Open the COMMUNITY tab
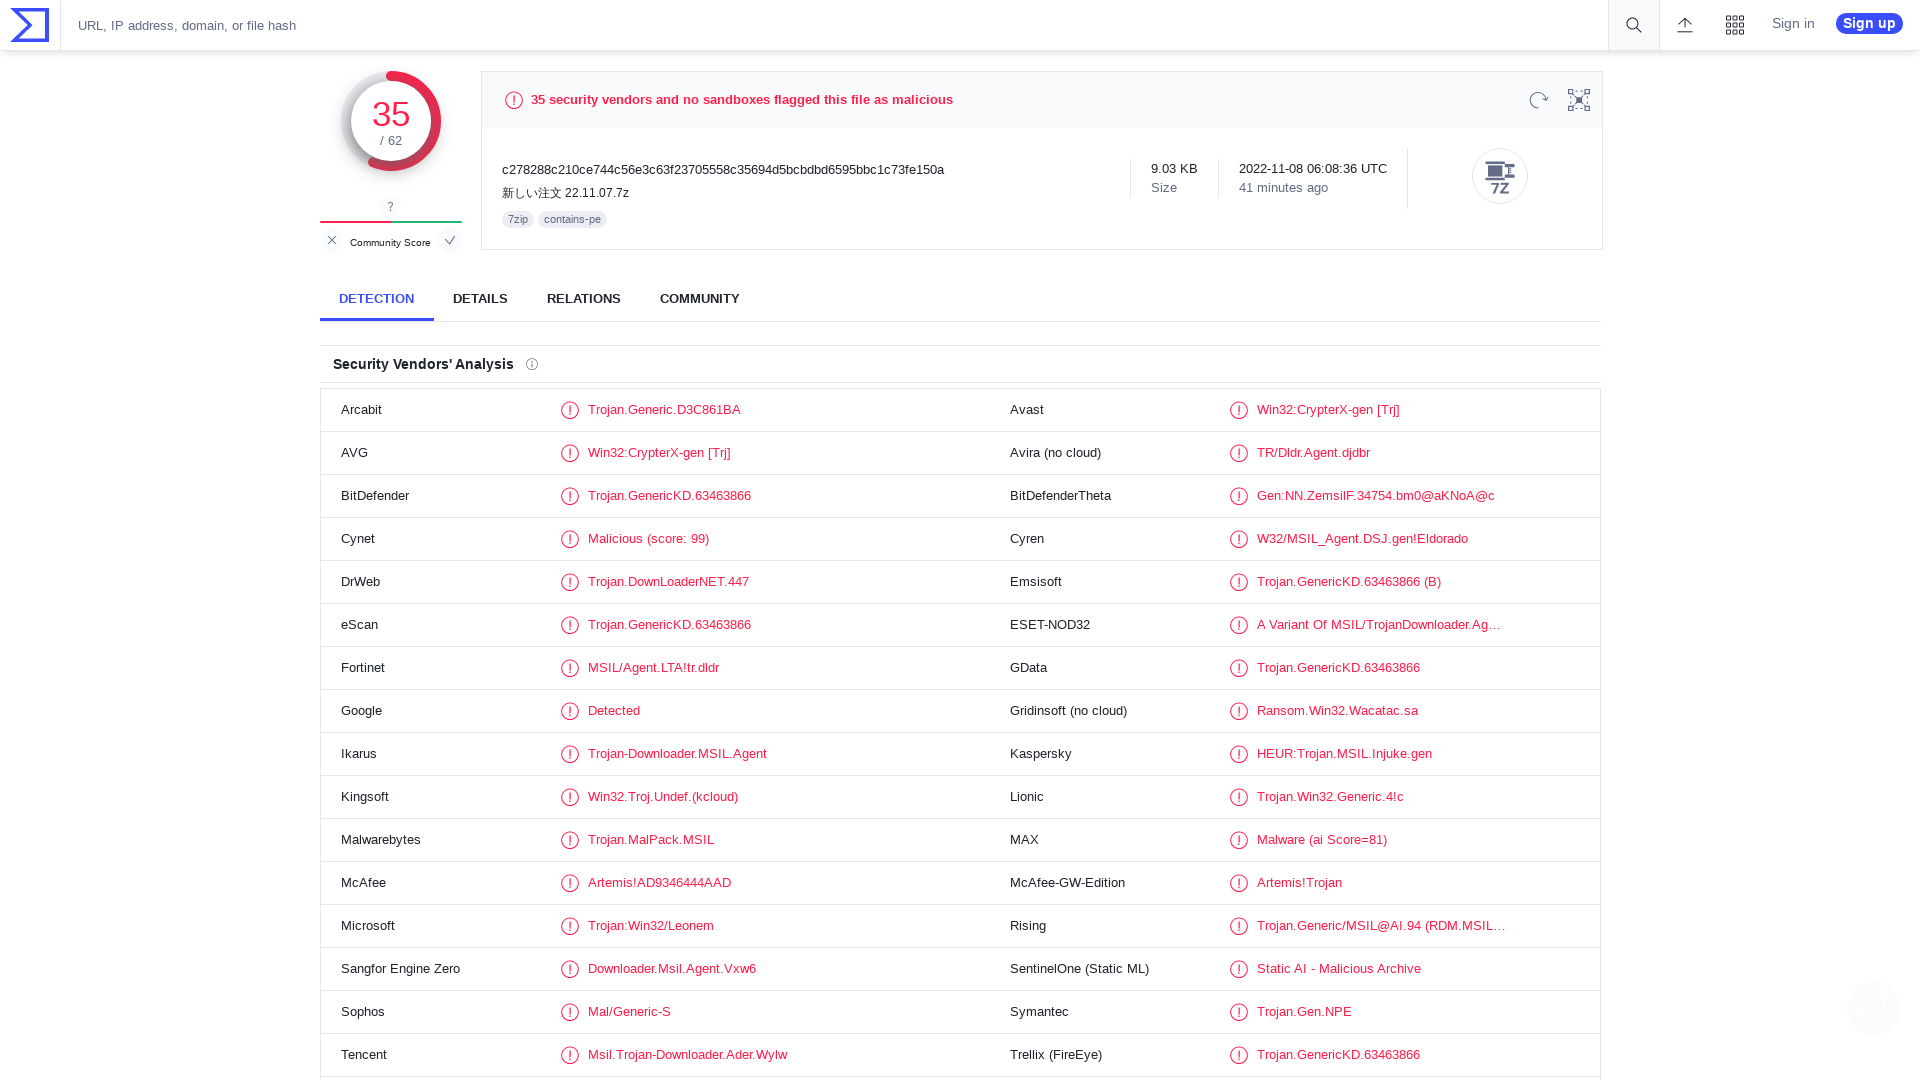The width and height of the screenshot is (1920, 1080). 699,298
